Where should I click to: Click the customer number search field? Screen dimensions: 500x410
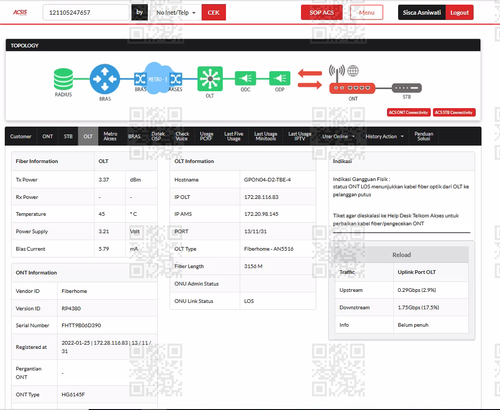pos(86,13)
